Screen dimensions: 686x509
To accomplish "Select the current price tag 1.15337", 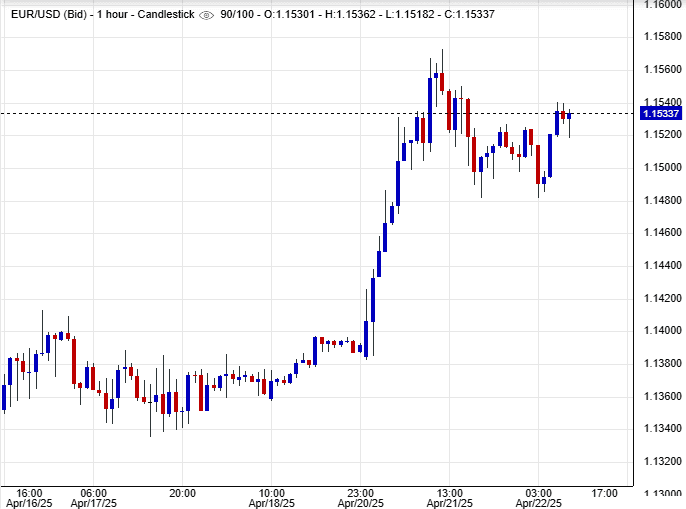I will (x=661, y=114).
